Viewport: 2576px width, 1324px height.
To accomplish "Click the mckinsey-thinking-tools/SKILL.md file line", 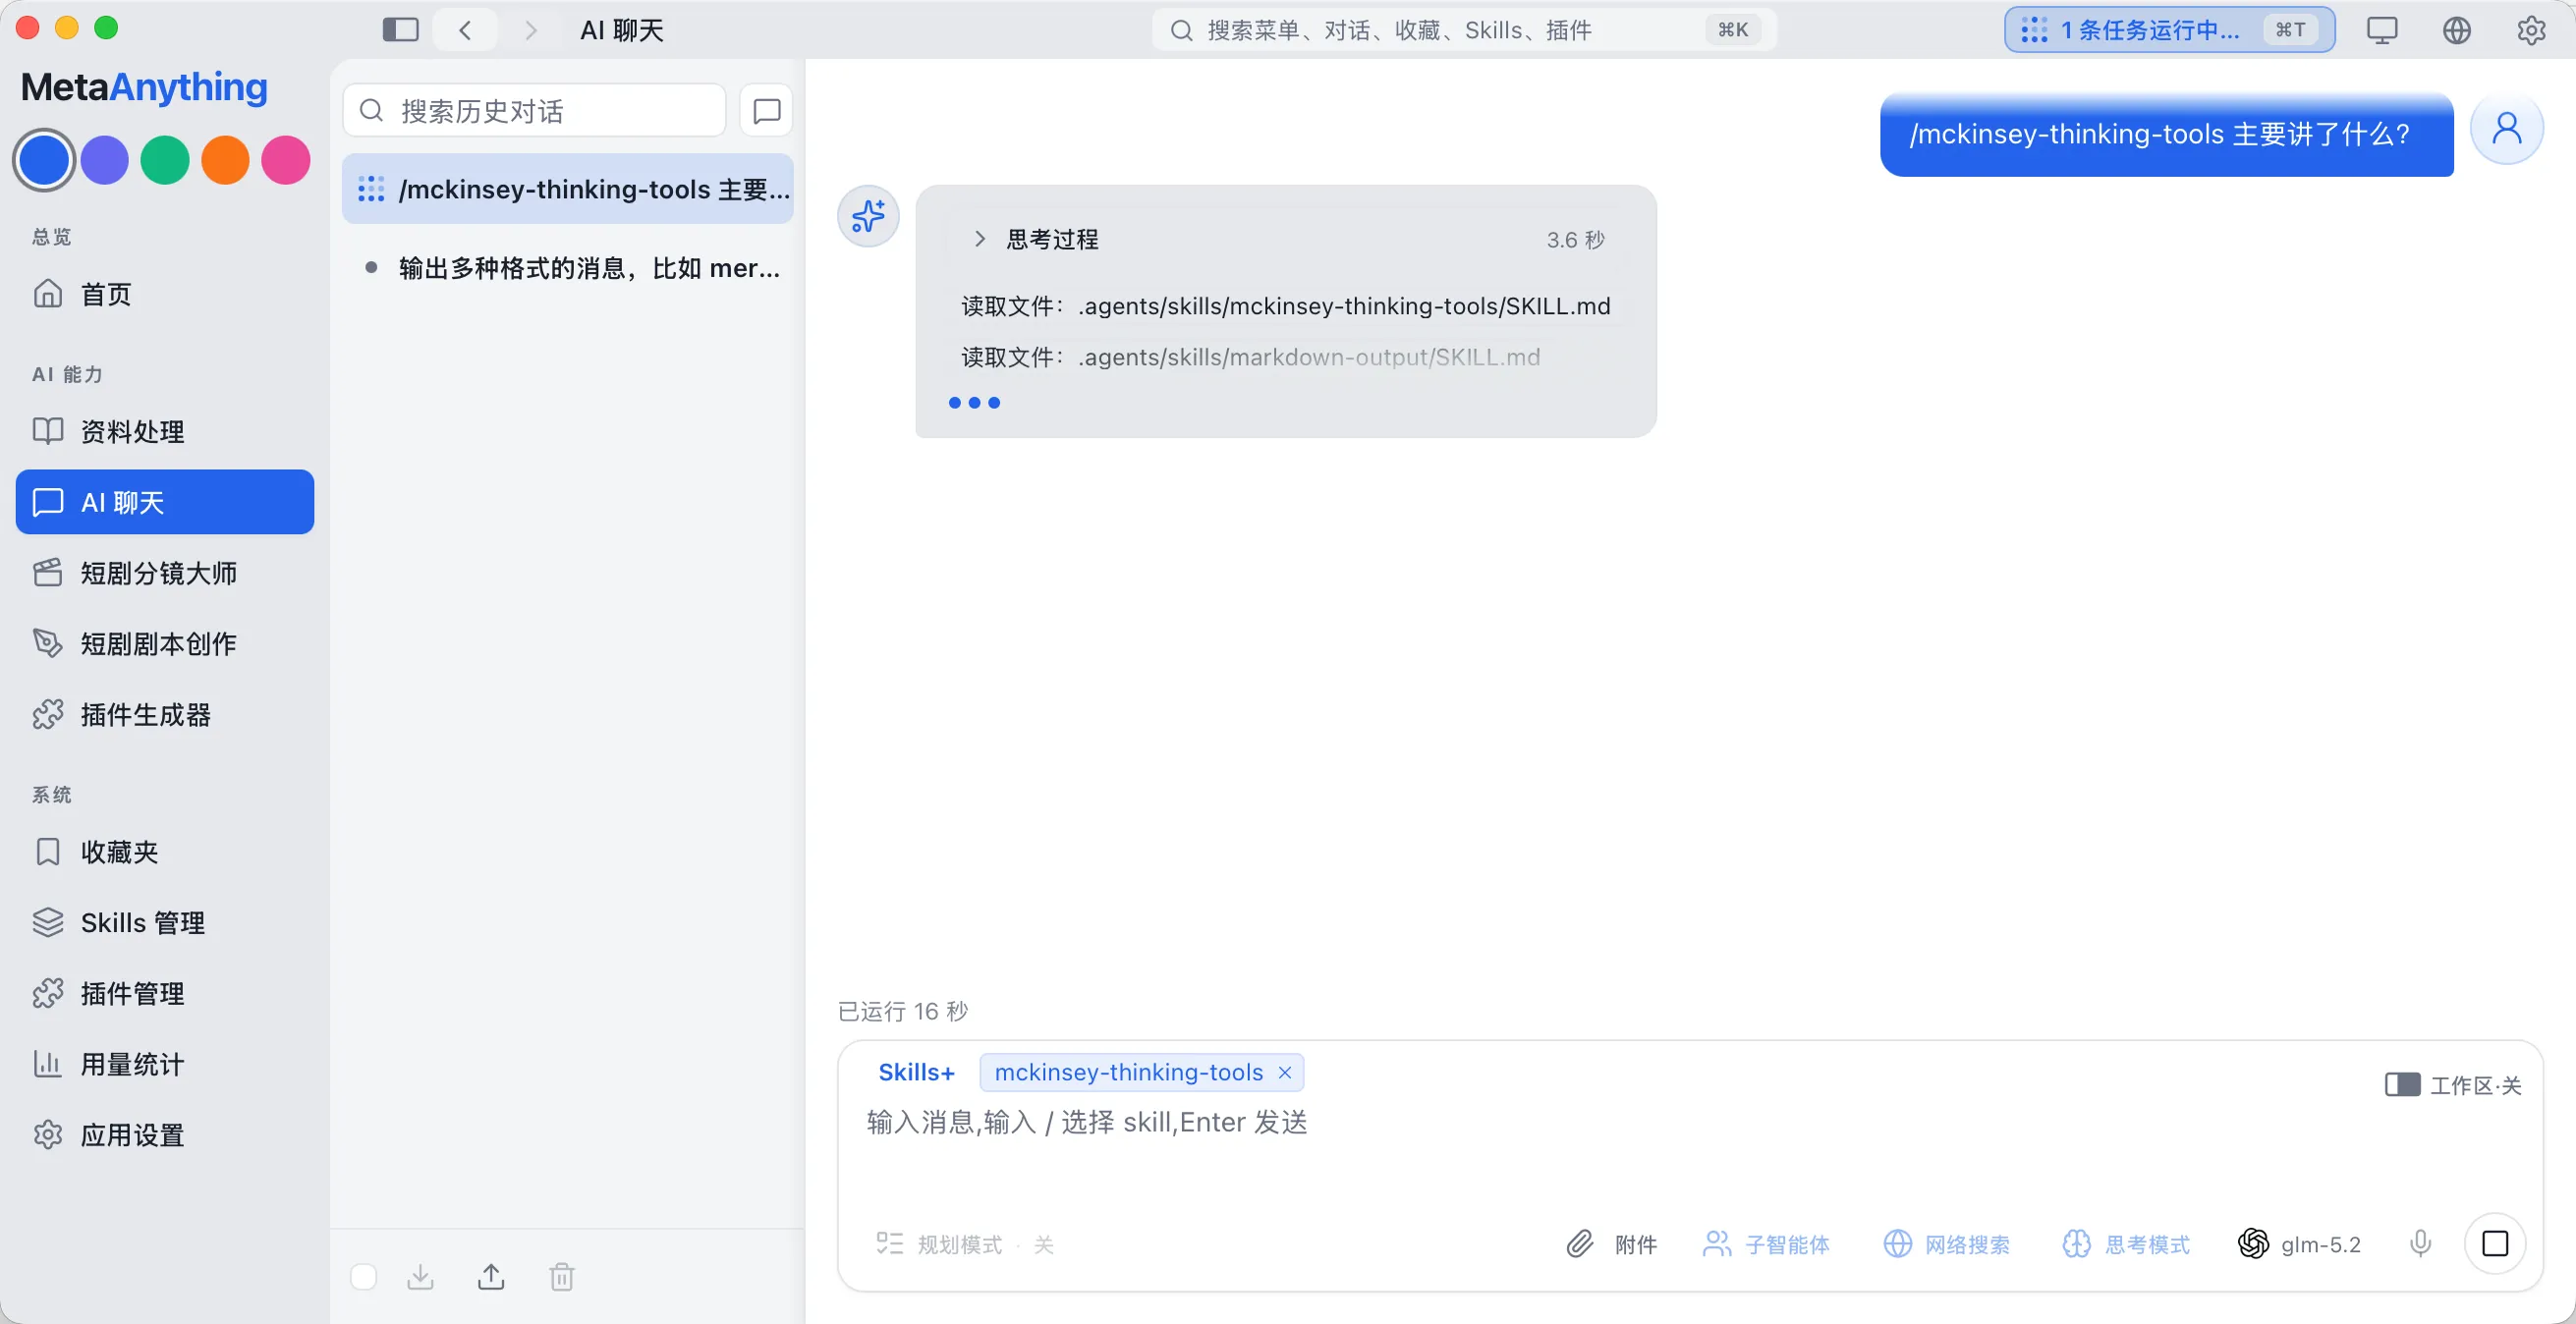I will point(1286,306).
